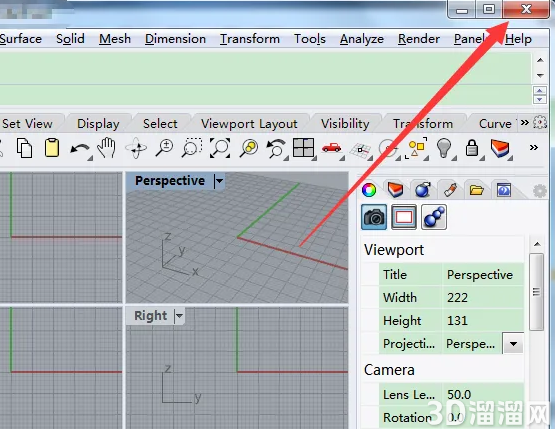Screen dimensions: 555x429
Task: Open the Help menu
Action: (x=518, y=39)
